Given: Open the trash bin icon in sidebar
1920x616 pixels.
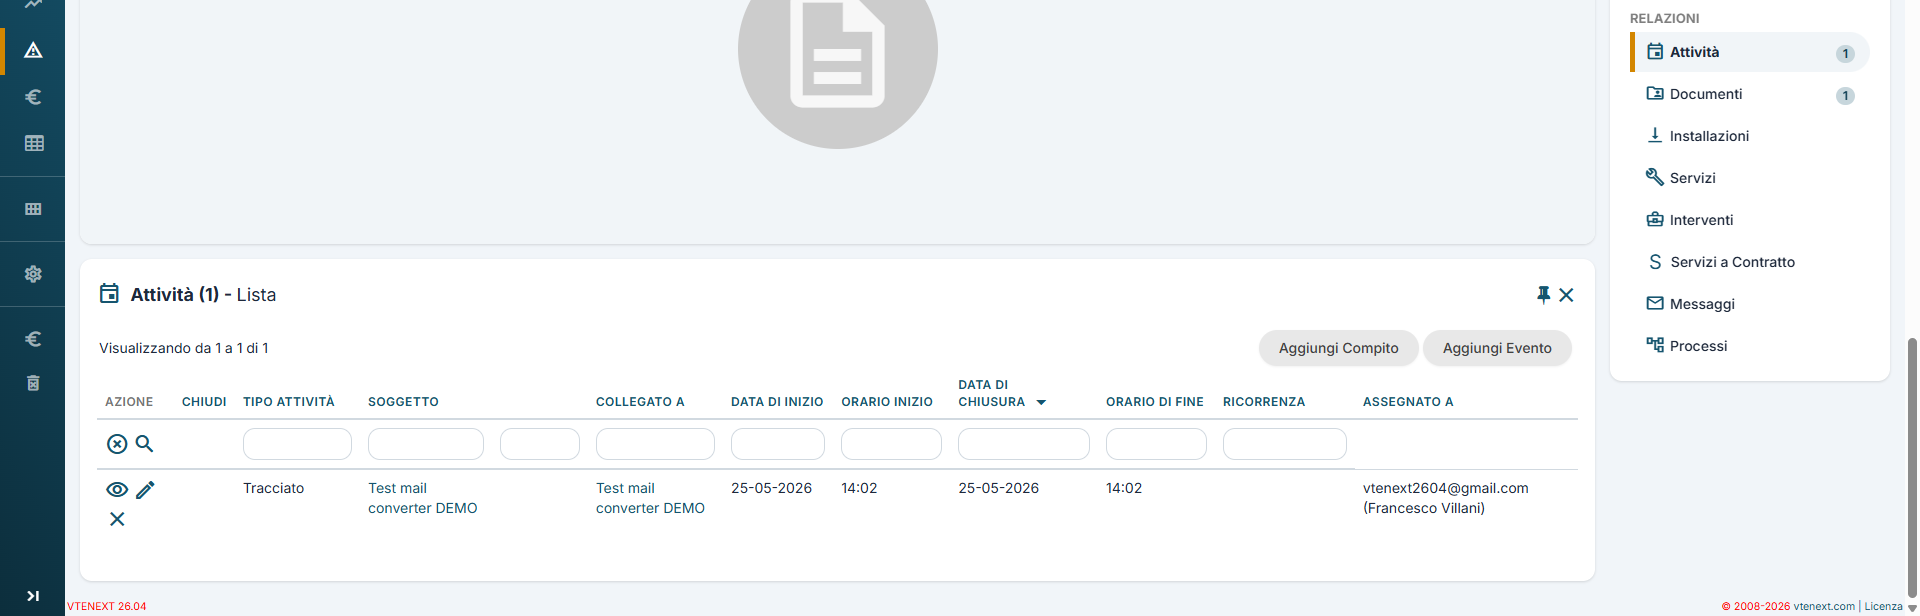Looking at the screenshot, I should click(x=33, y=383).
